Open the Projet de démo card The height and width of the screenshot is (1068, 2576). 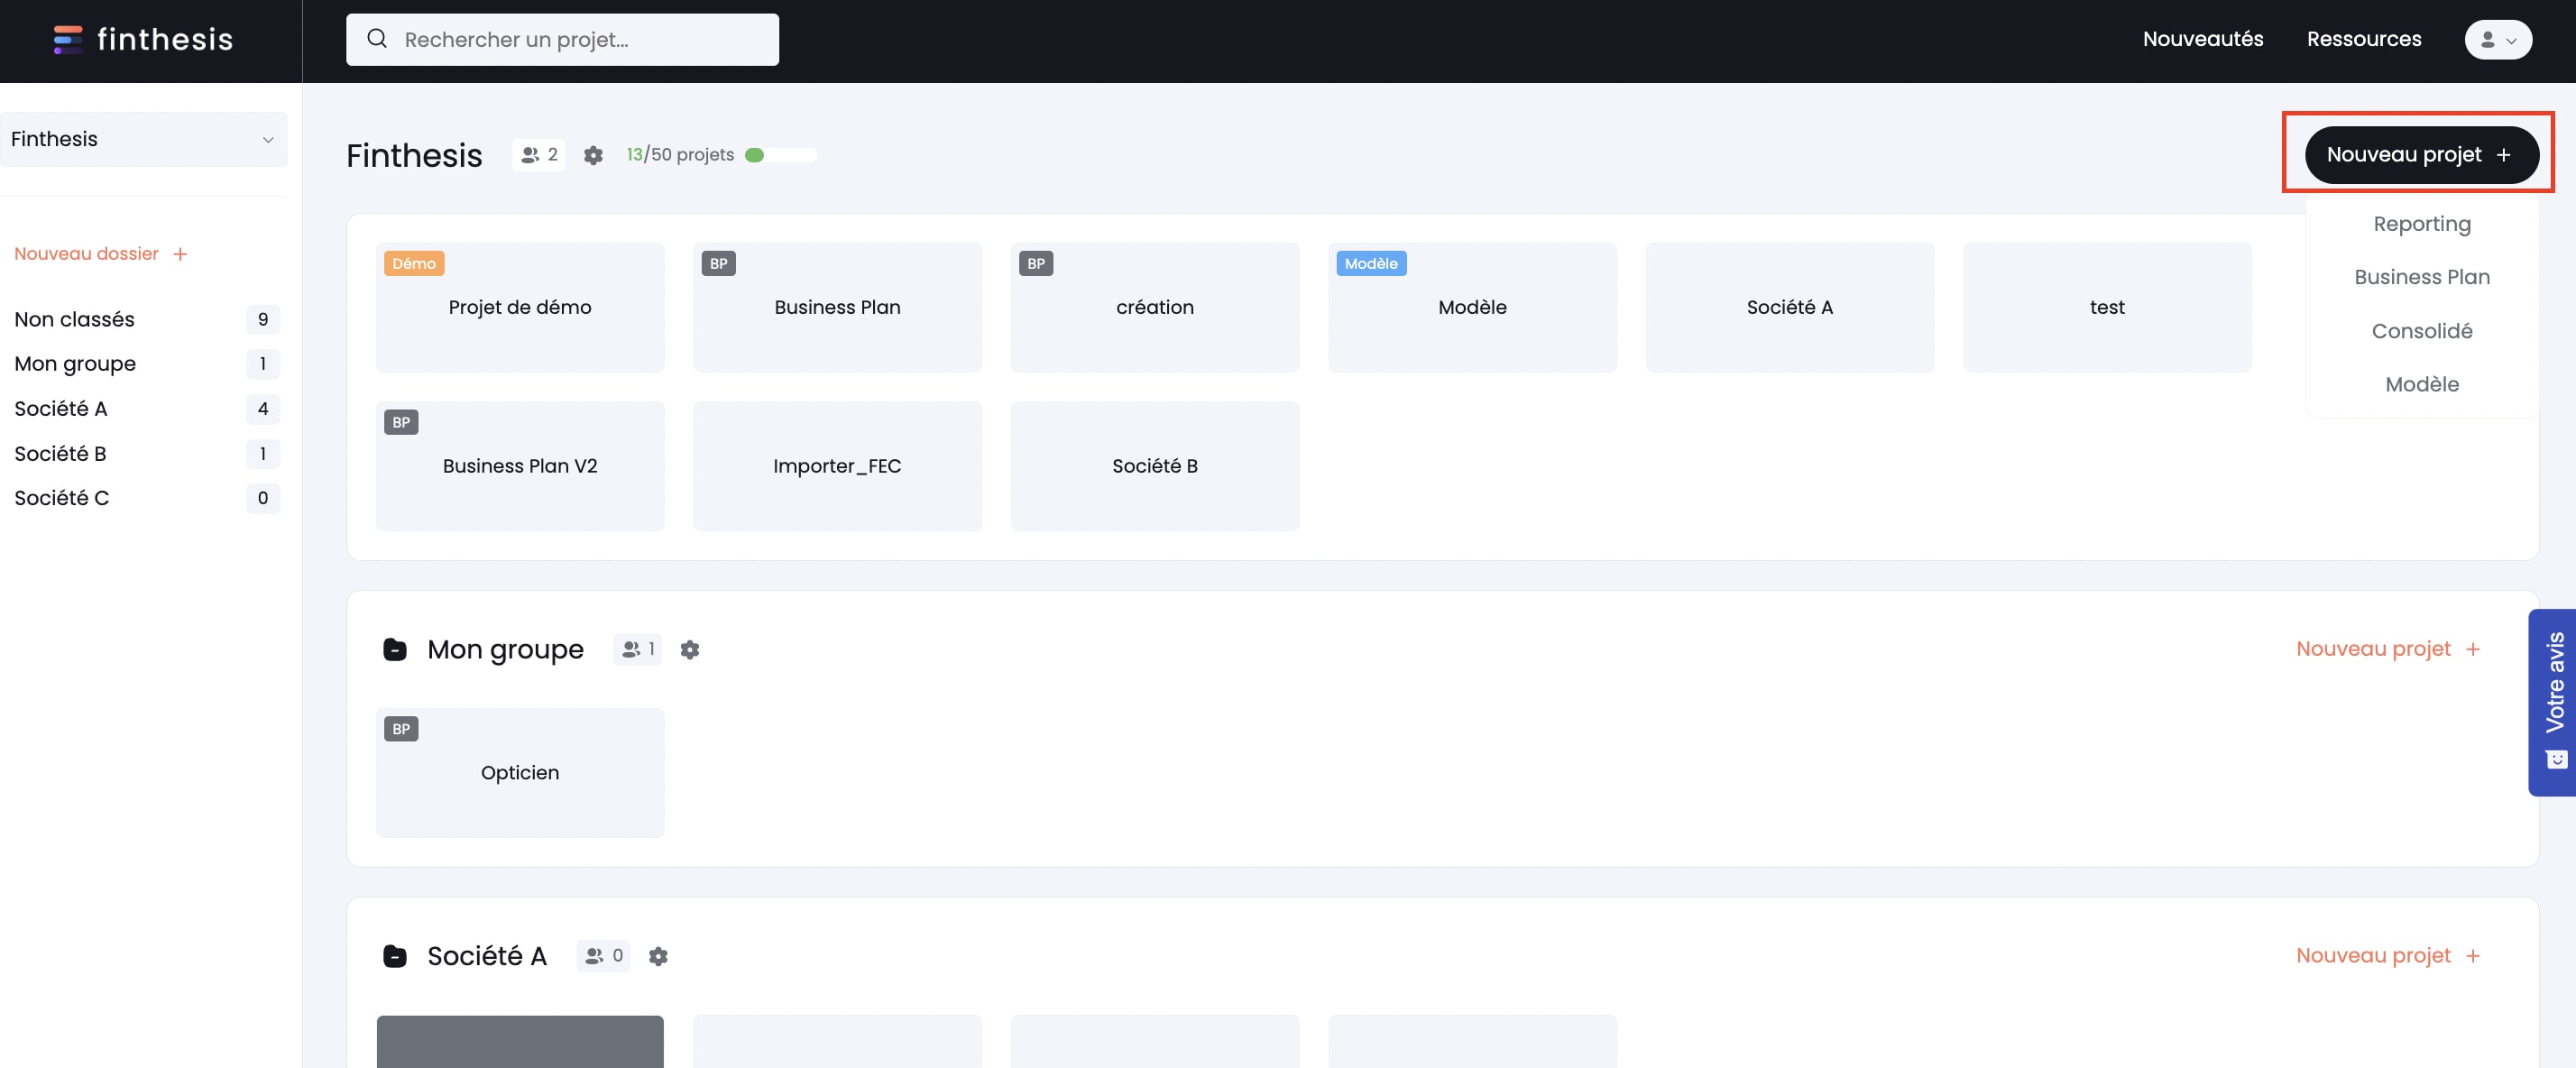520,308
